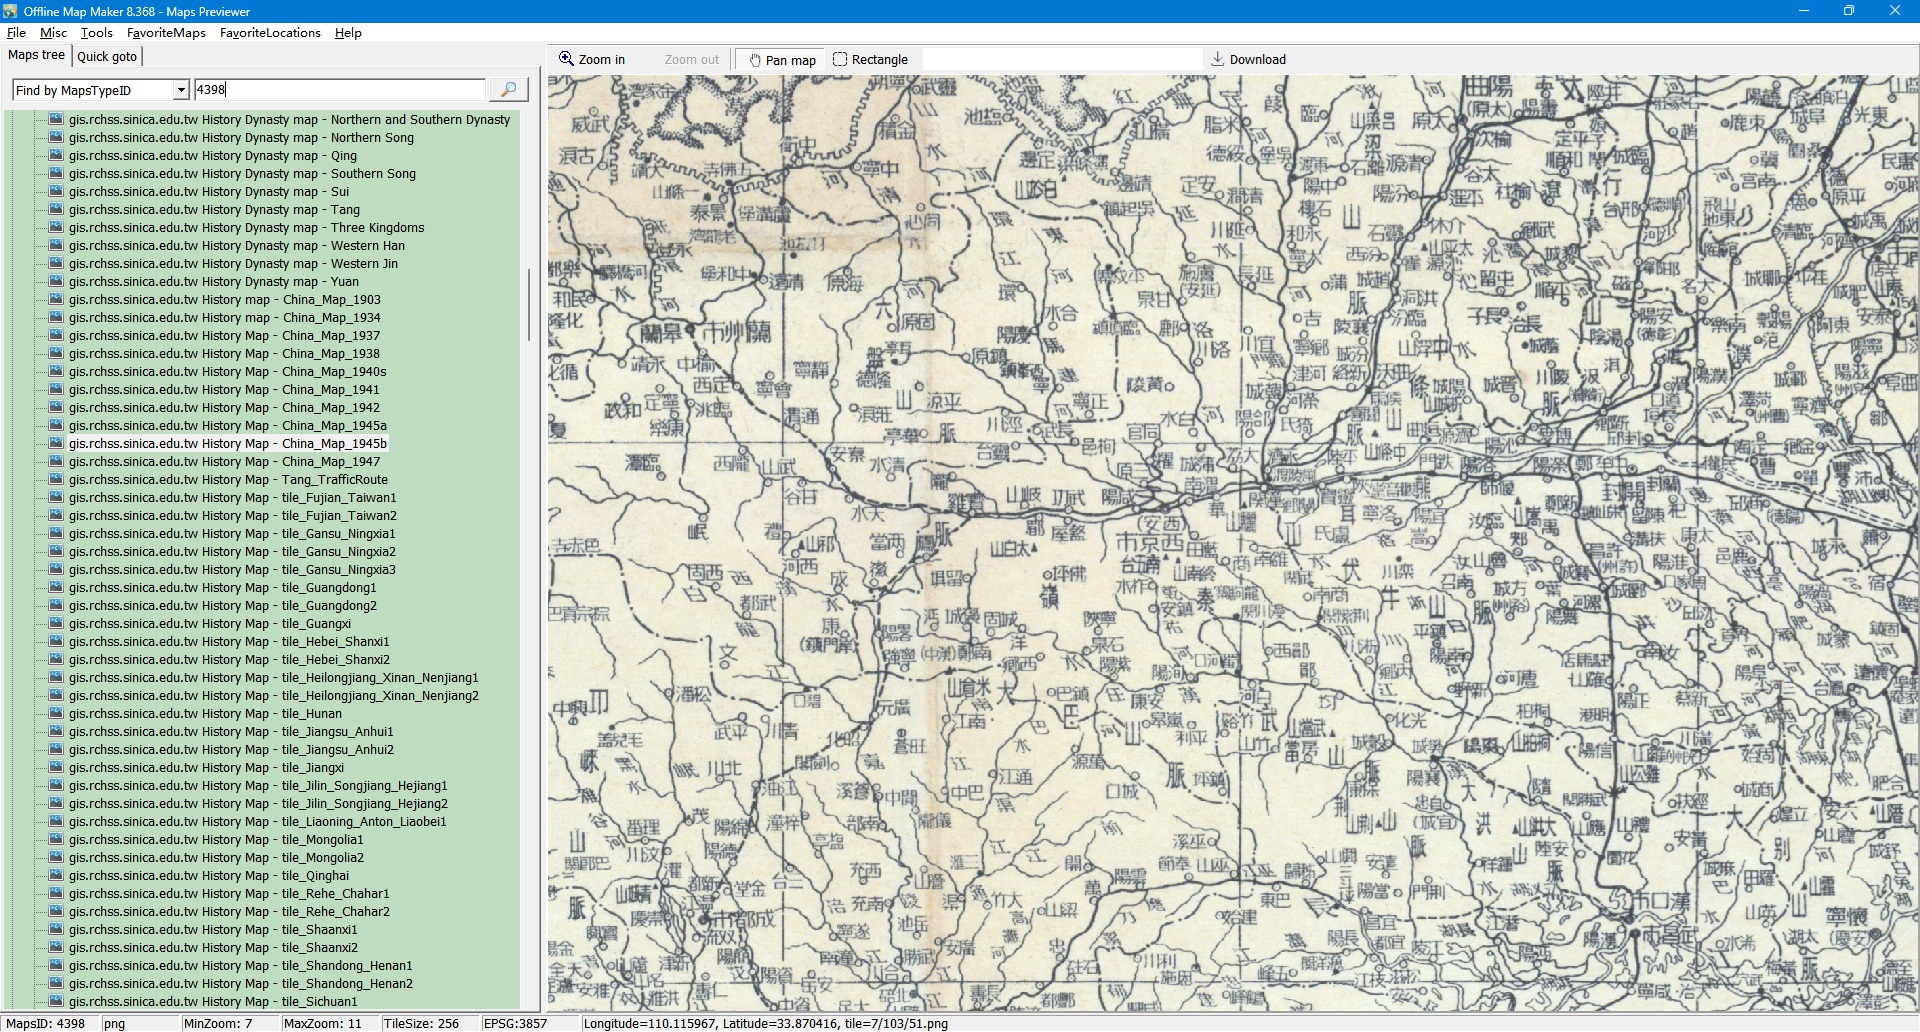Screen dimensions: 1920x1032
Task: Click the Tang Dynasty map icon
Action: pyautogui.click(x=56, y=209)
